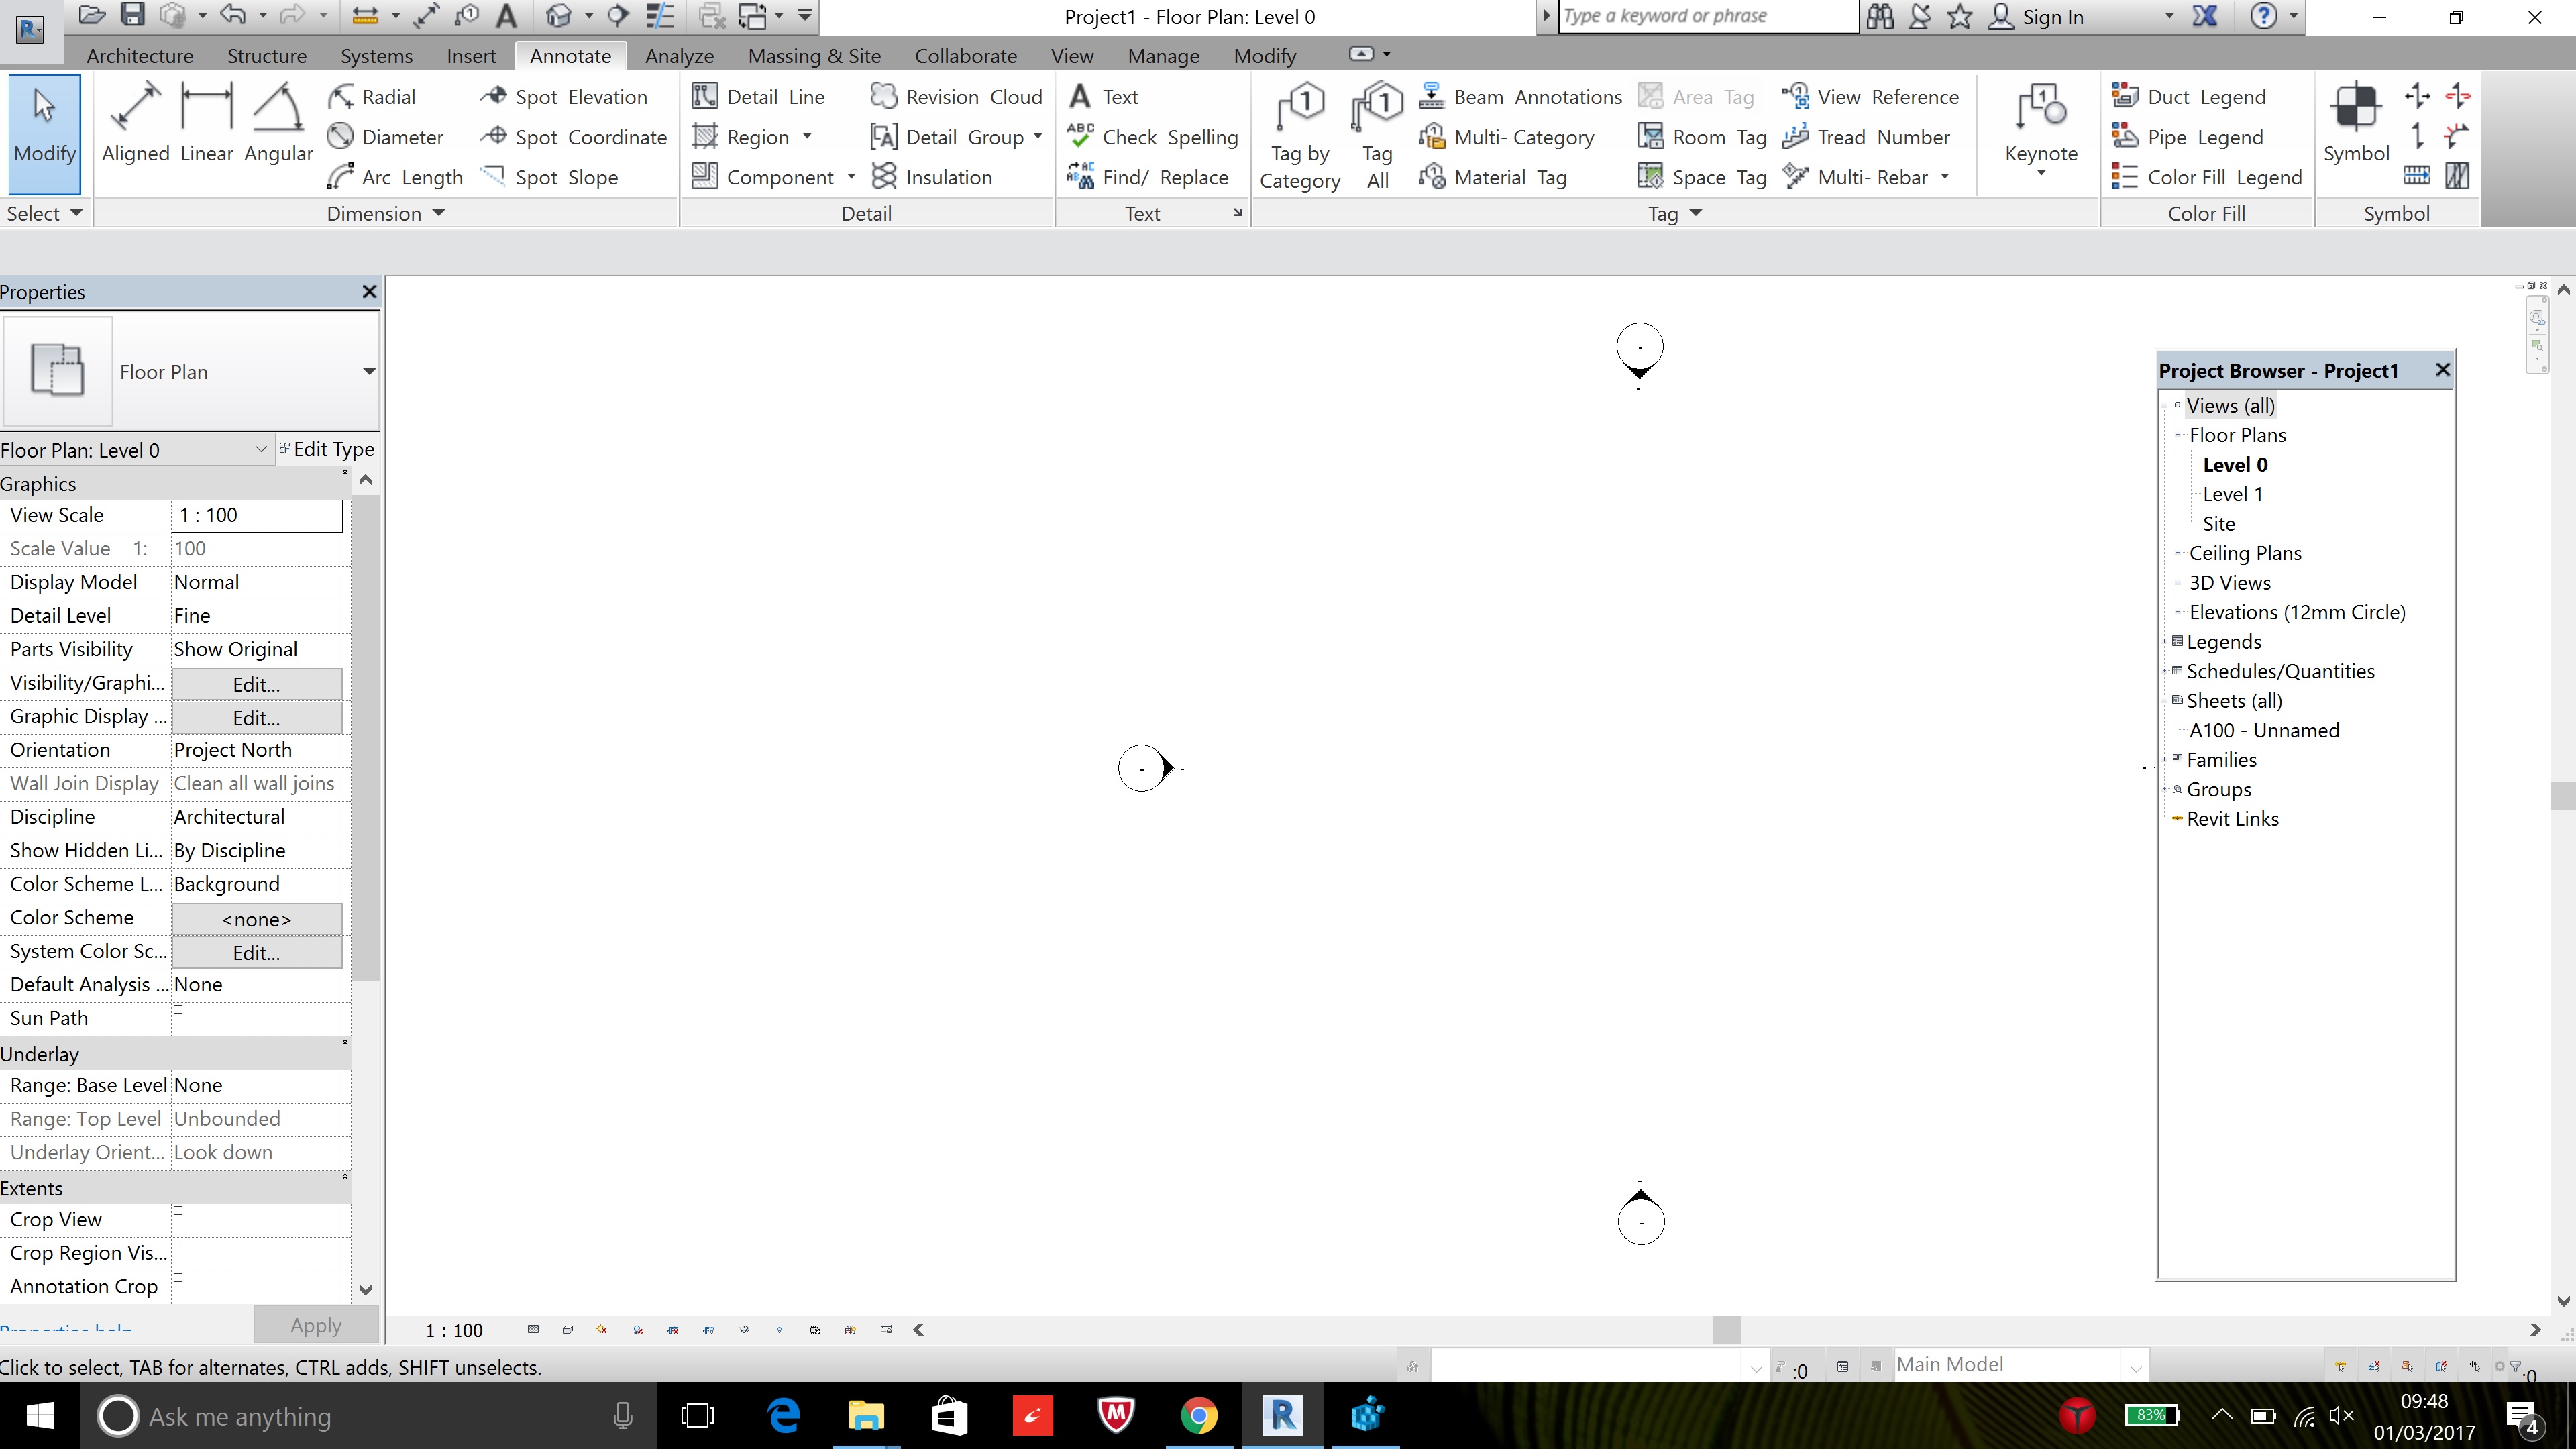Start Tag by Category
The width and height of the screenshot is (2576, 1449).
(1299, 131)
